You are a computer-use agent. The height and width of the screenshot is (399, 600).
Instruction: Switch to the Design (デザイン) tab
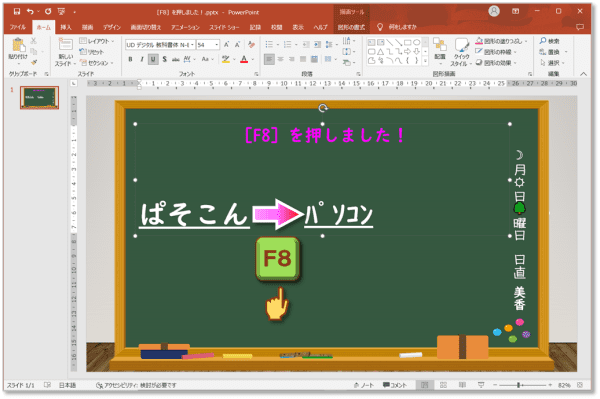tap(112, 27)
